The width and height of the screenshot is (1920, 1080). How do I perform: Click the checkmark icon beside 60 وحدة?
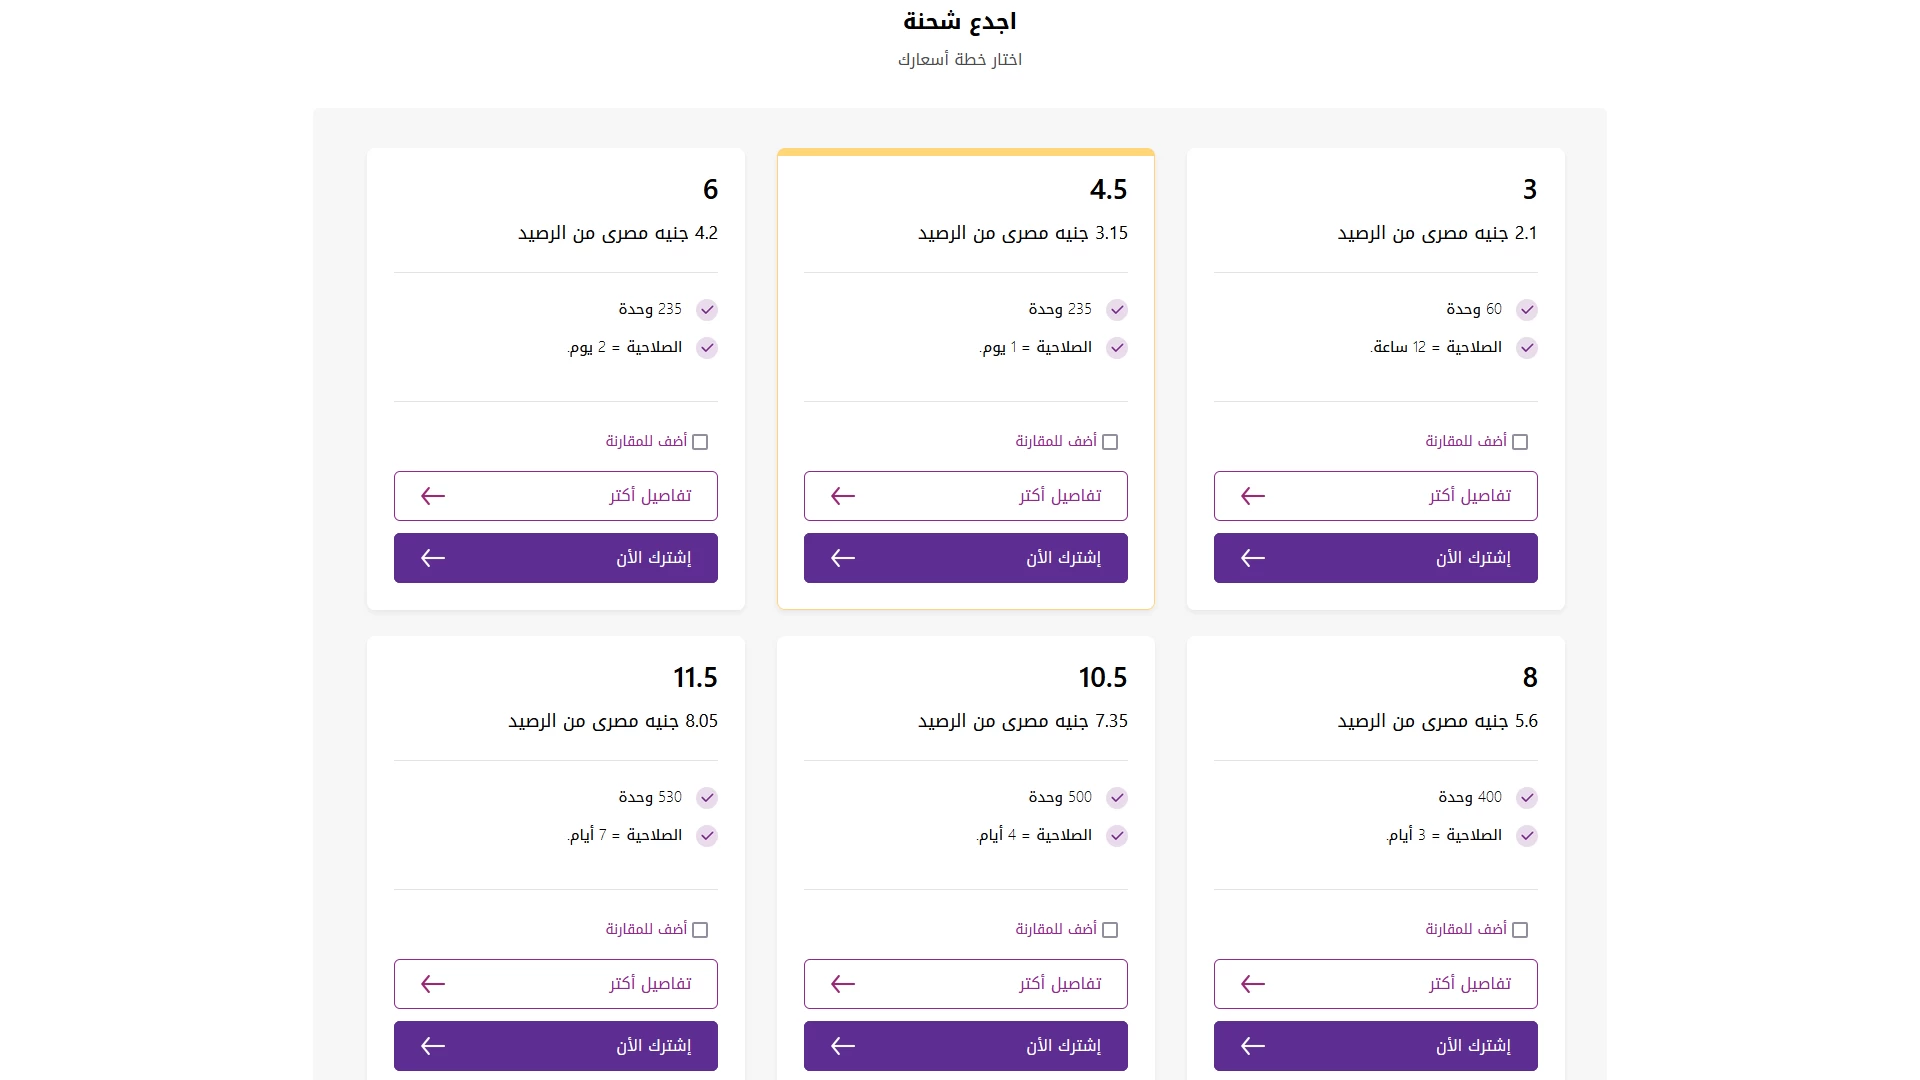click(1526, 310)
